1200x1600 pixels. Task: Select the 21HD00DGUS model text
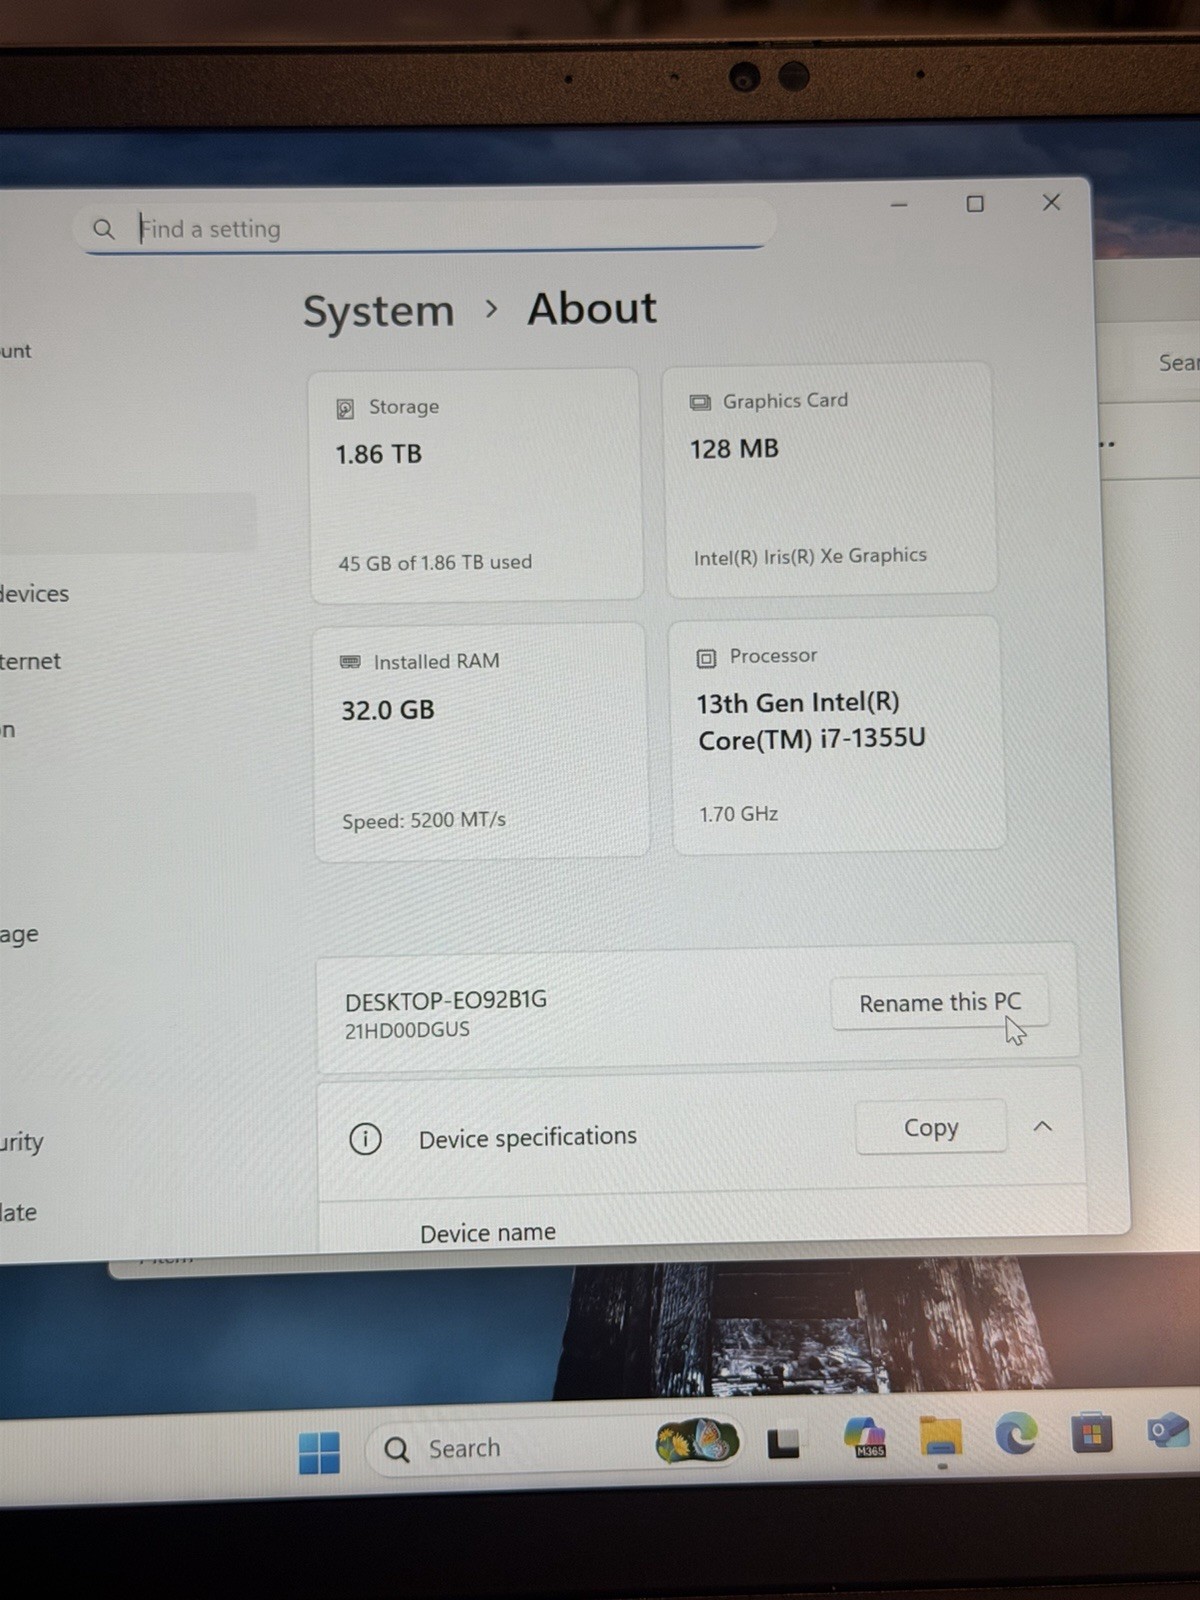[x=407, y=1030]
